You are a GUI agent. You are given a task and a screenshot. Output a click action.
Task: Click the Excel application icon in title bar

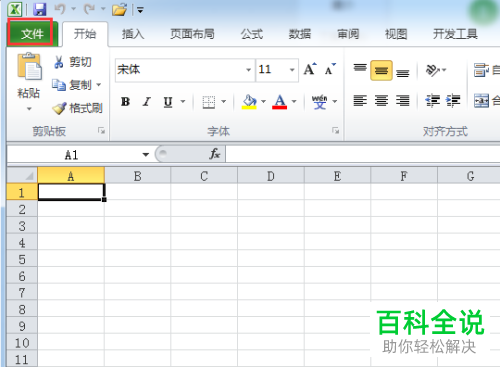coord(14,9)
